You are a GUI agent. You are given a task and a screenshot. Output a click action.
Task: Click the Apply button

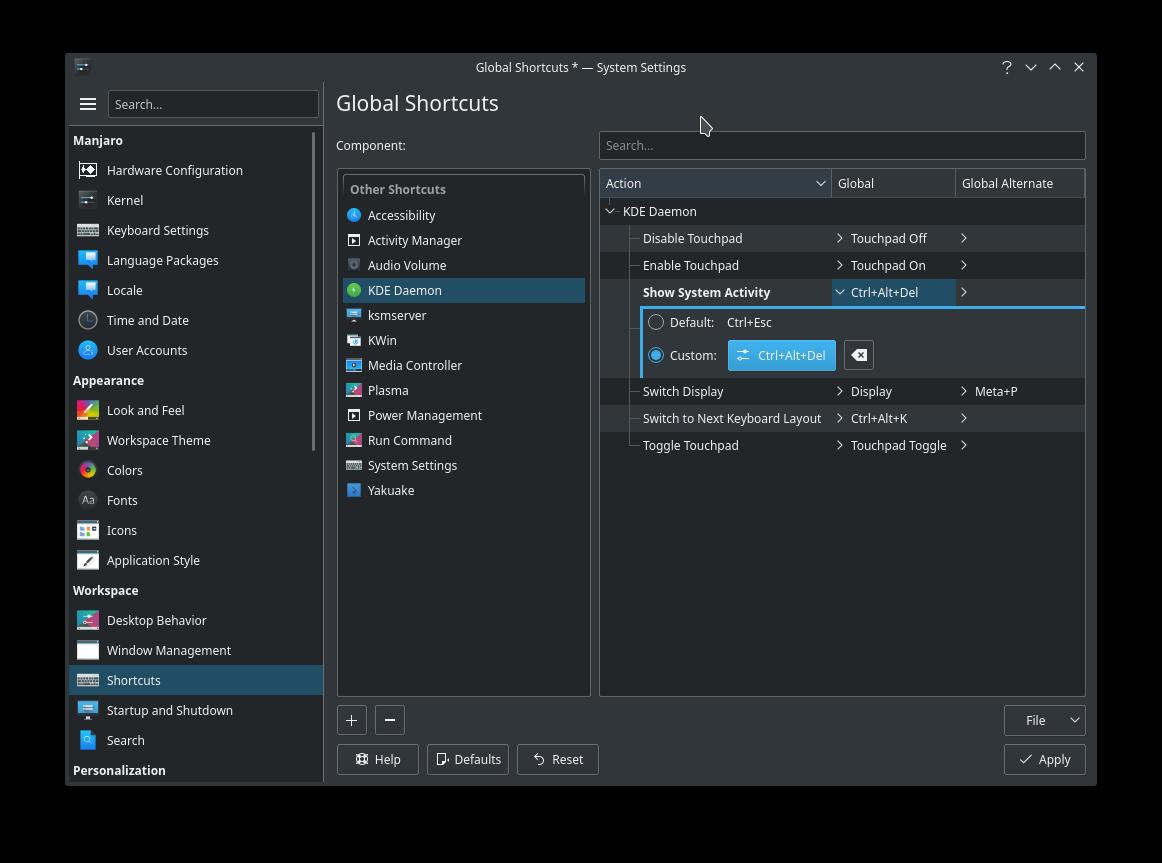click(x=1044, y=759)
